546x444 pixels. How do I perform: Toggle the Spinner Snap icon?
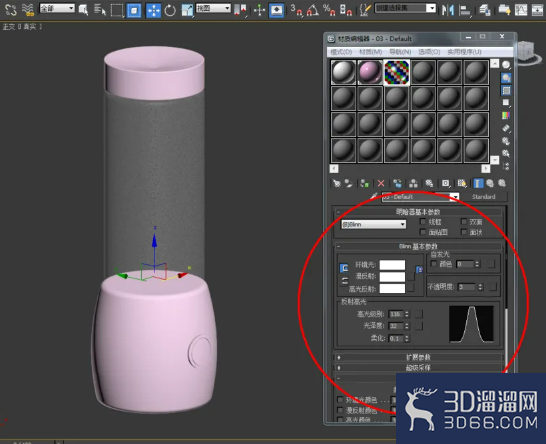pyautogui.click(x=345, y=10)
